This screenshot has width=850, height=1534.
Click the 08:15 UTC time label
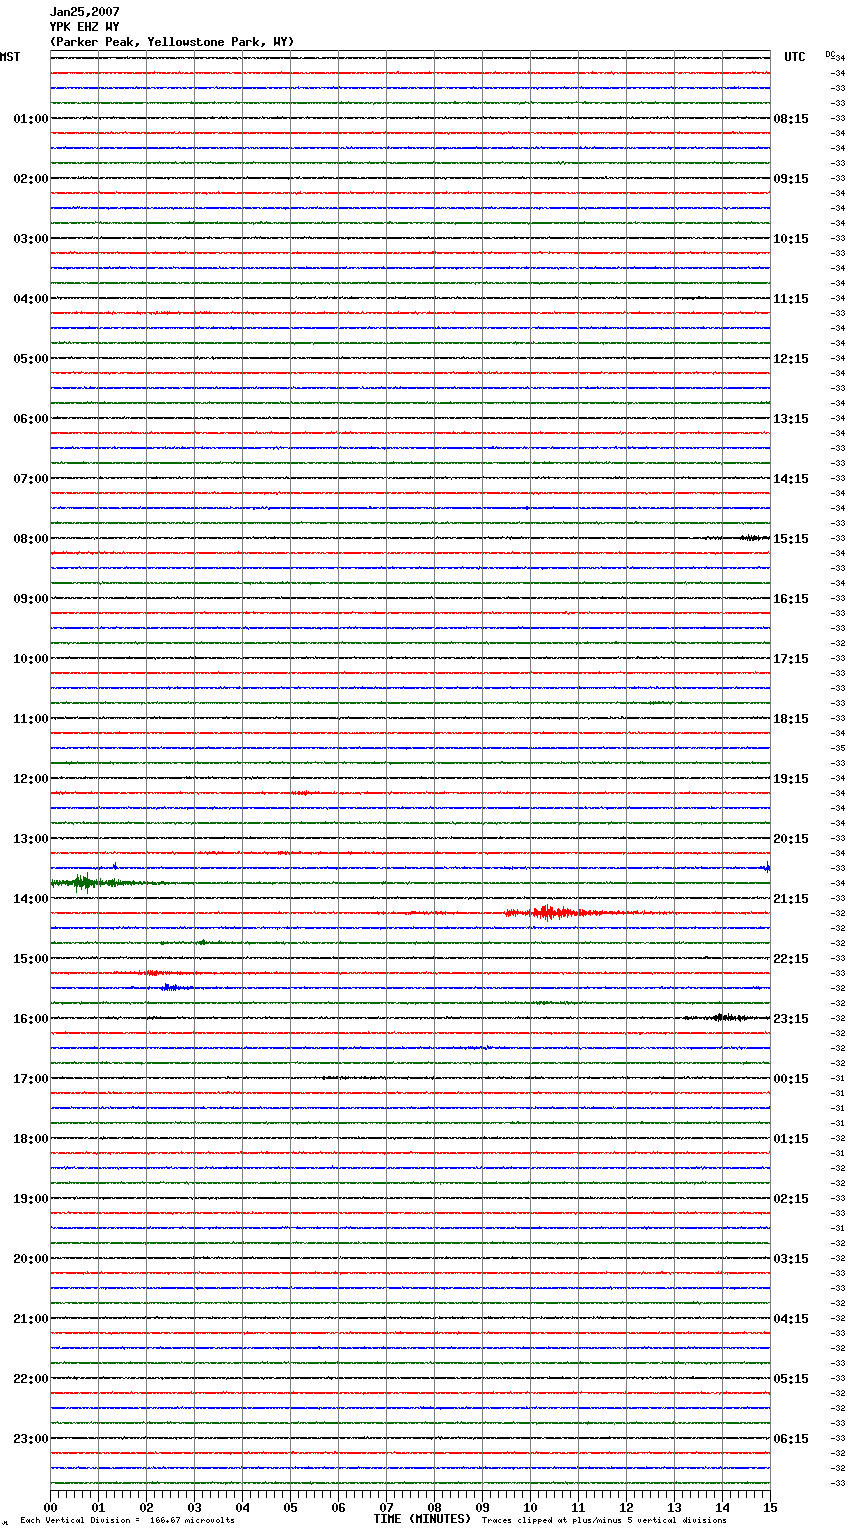791,119
